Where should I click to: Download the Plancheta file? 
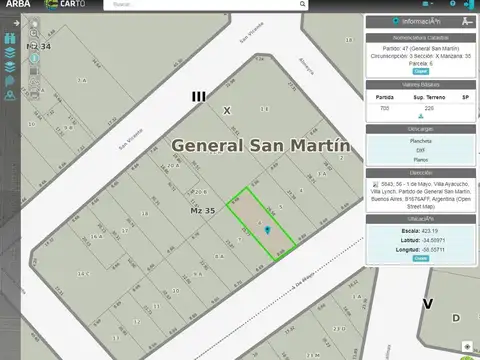(421, 141)
